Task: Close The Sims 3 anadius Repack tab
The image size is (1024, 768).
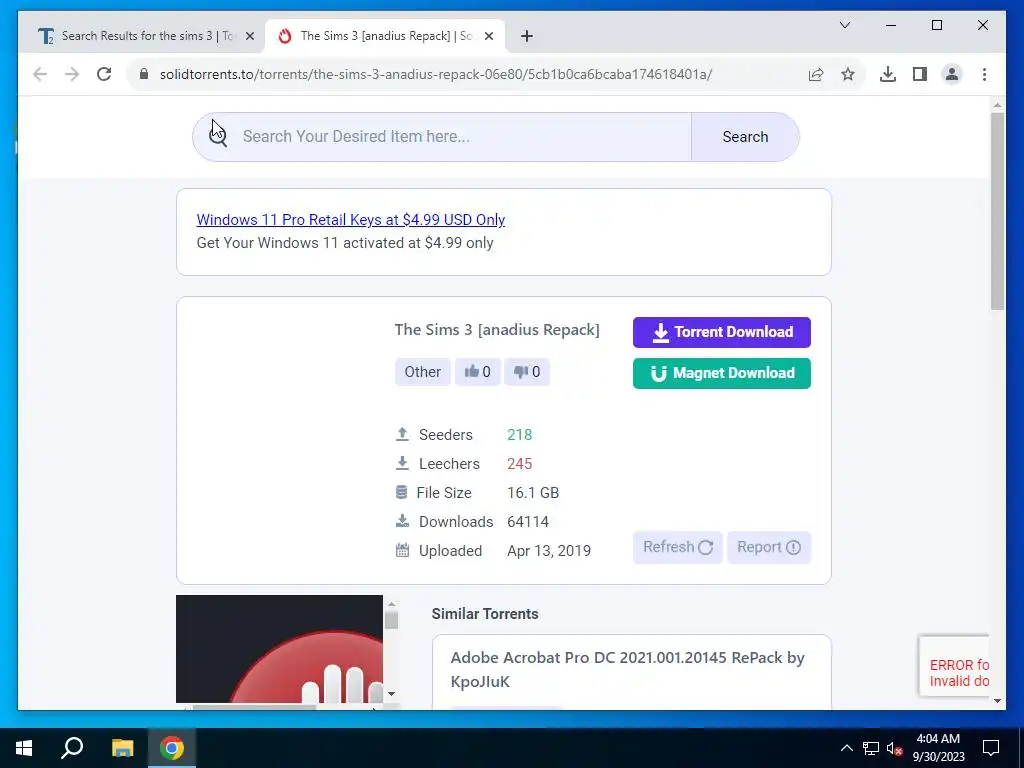Action: tap(490, 37)
